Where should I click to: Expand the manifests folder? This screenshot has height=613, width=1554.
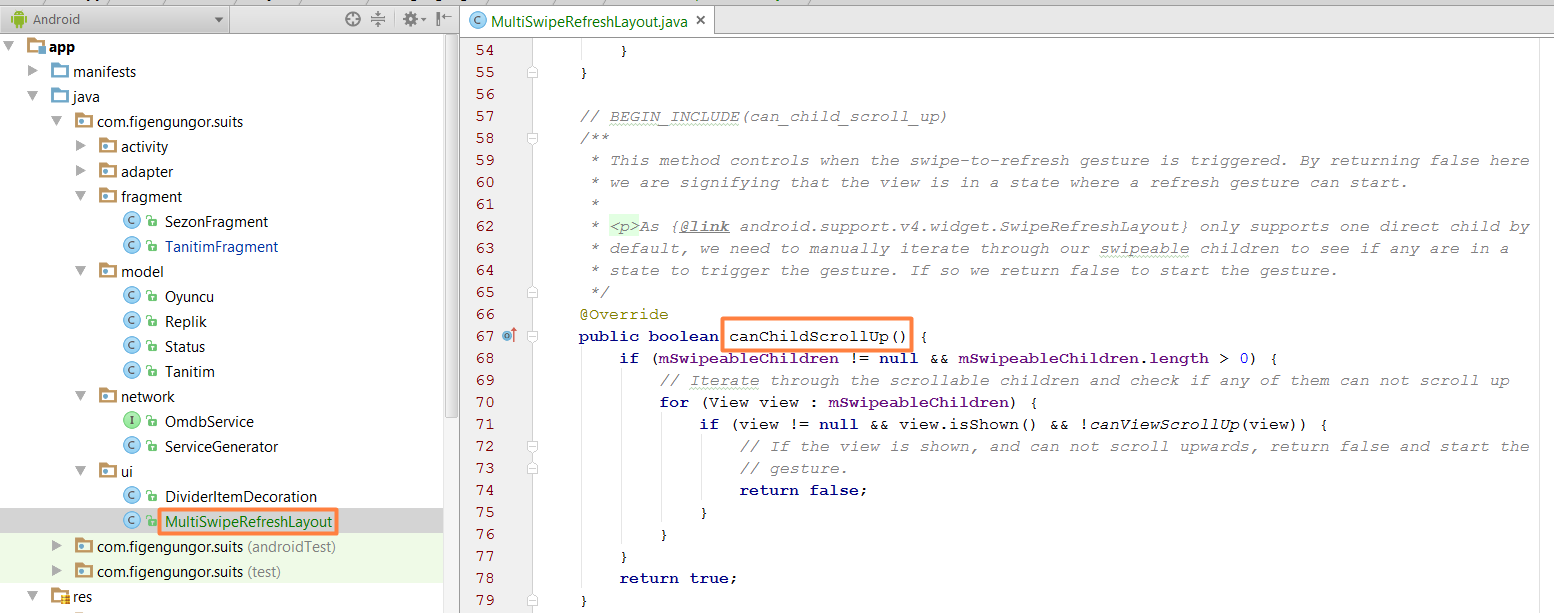click(33, 71)
